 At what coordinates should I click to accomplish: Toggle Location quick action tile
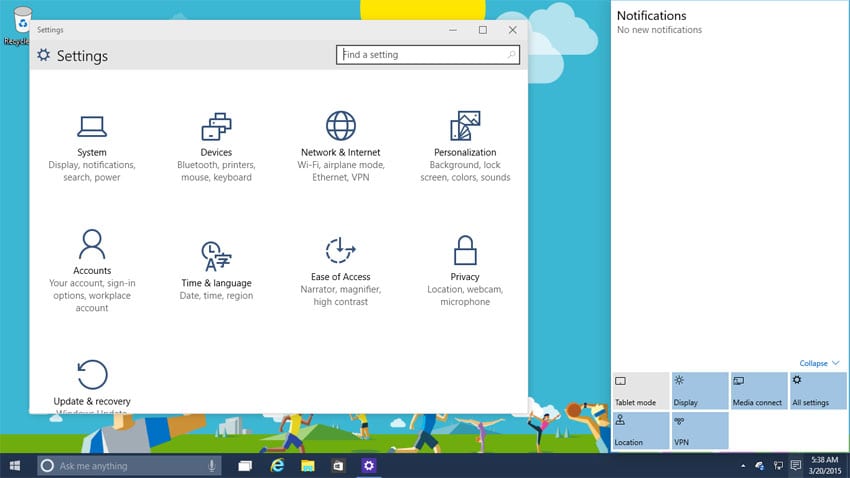[640, 430]
